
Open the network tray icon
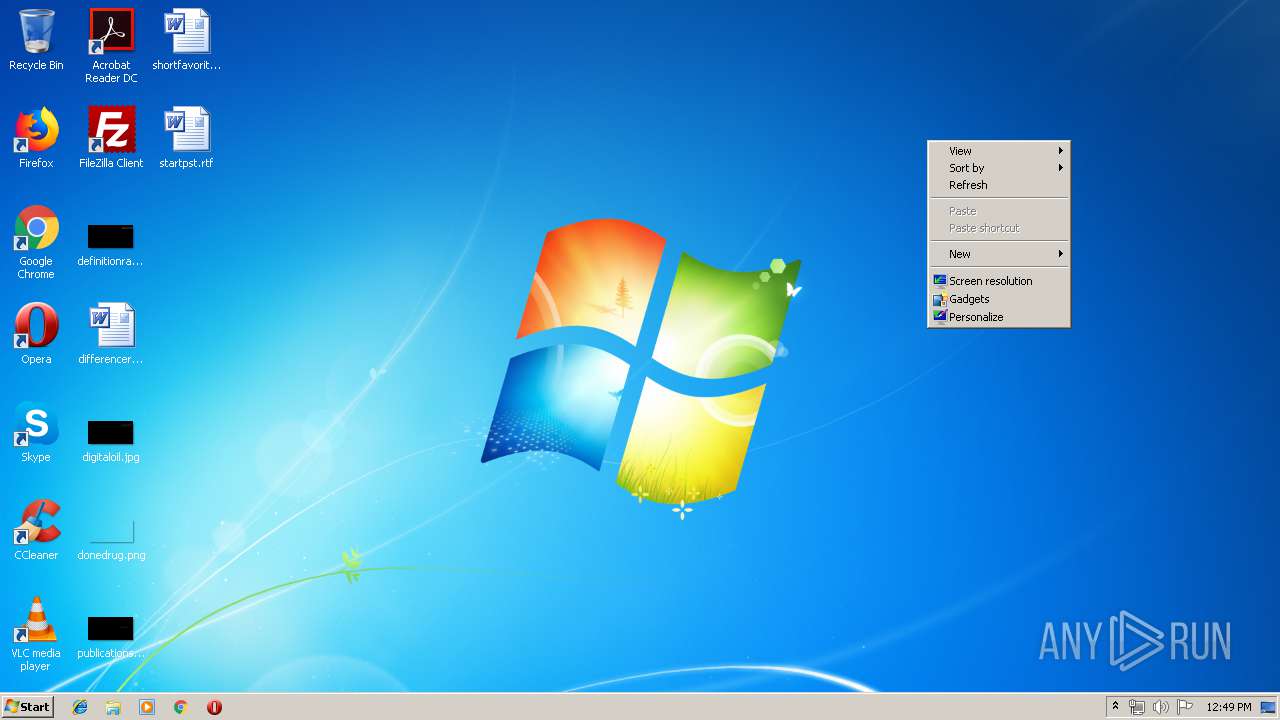1137,707
